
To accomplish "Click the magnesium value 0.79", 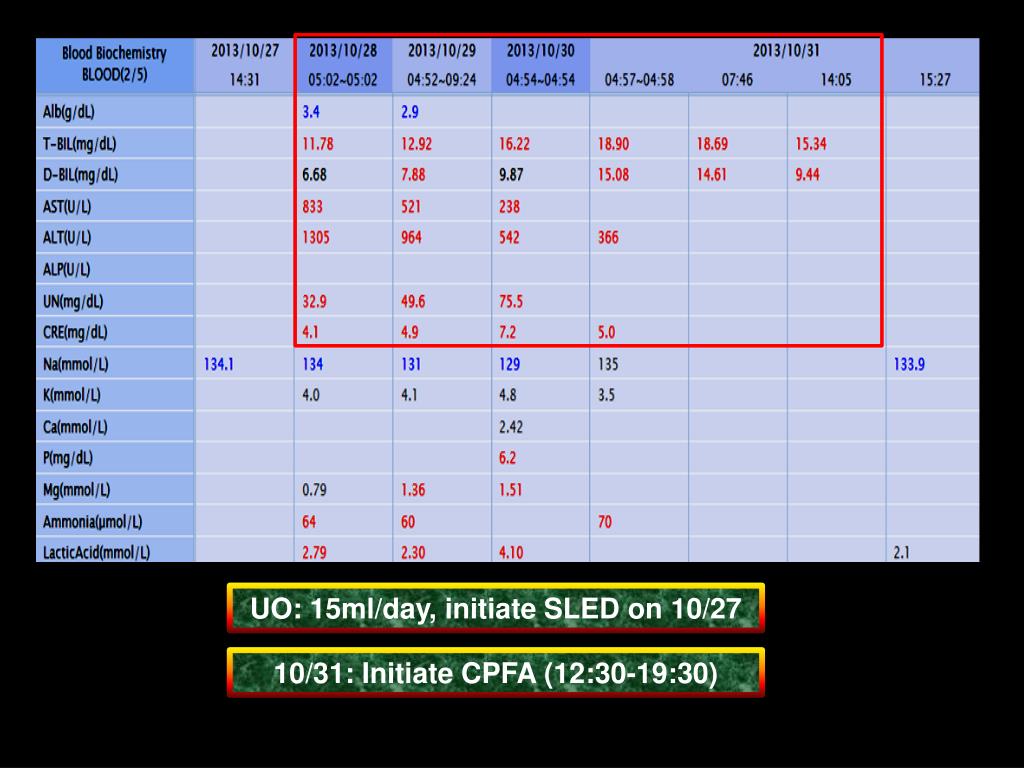I will tap(314, 489).
